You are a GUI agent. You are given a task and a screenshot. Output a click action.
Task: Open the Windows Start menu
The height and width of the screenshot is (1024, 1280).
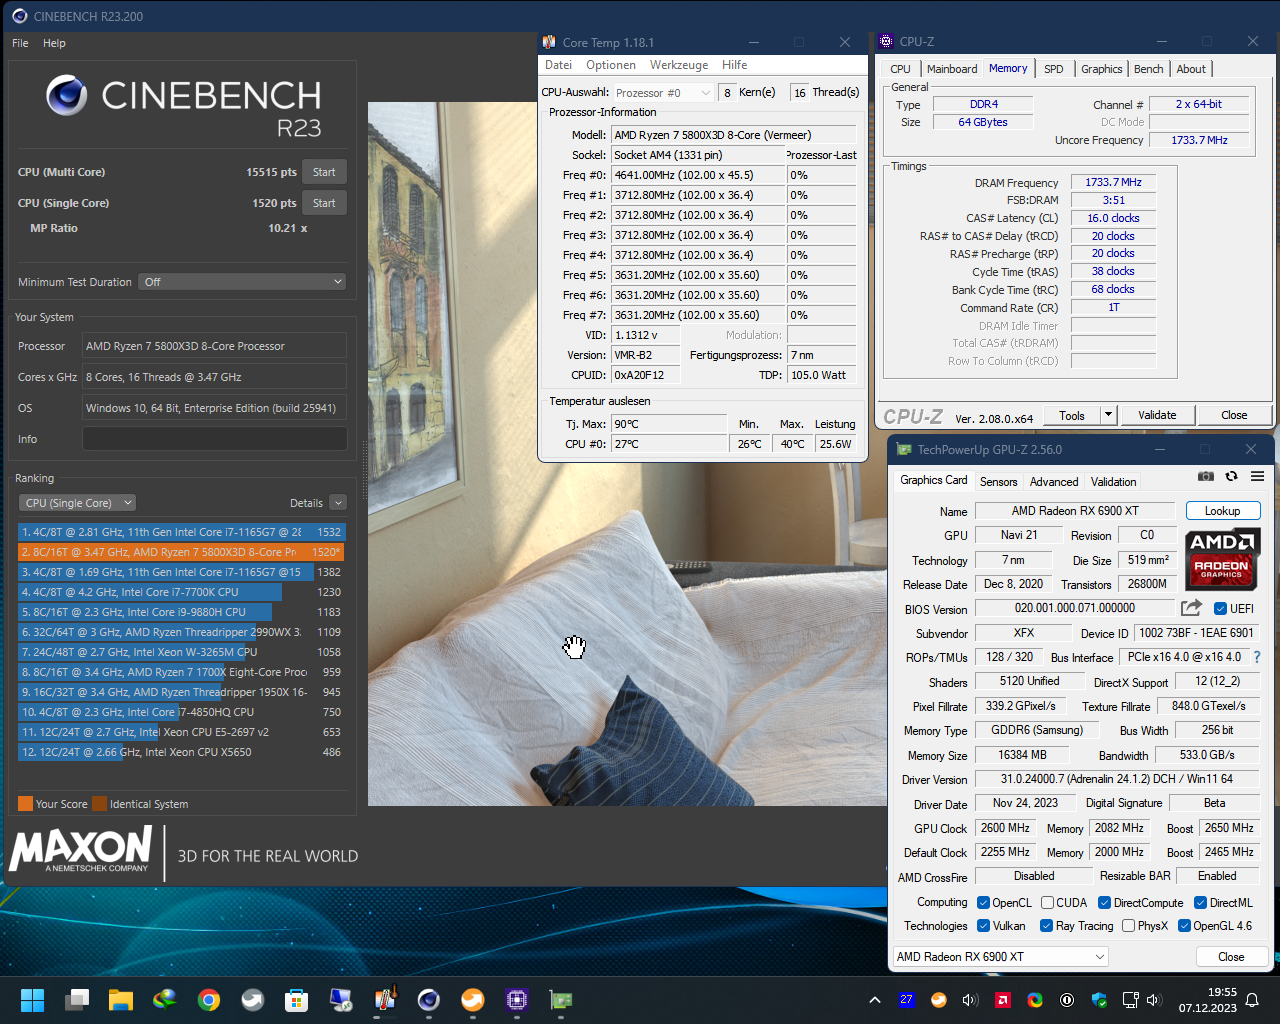point(32,1000)
